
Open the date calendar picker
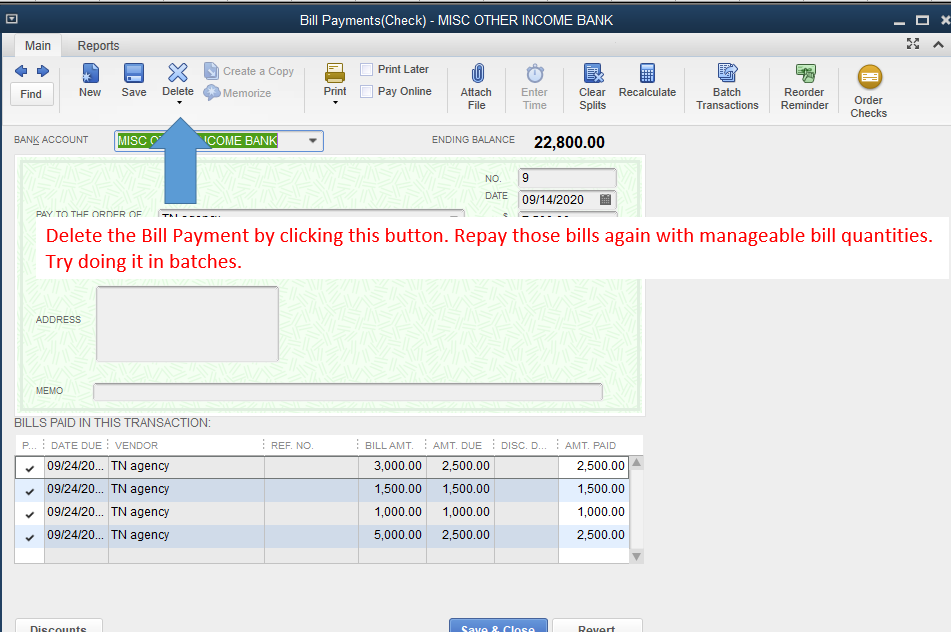click(x=605, y=200)
